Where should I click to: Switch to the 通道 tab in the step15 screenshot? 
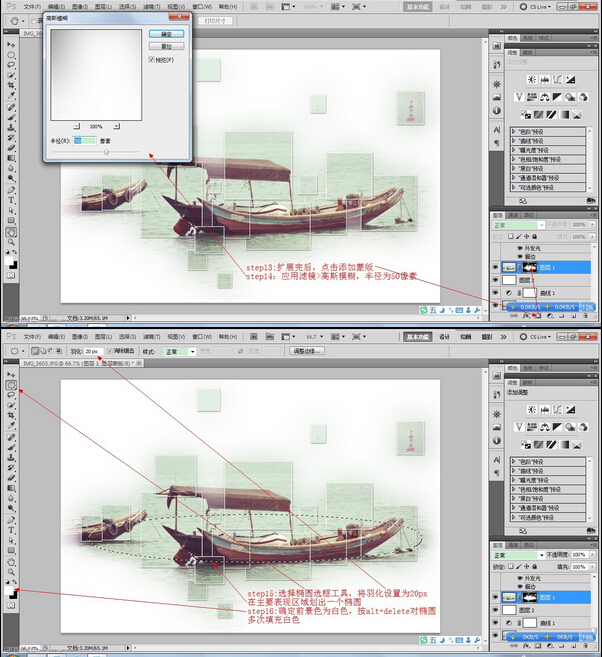click(513, 545)
